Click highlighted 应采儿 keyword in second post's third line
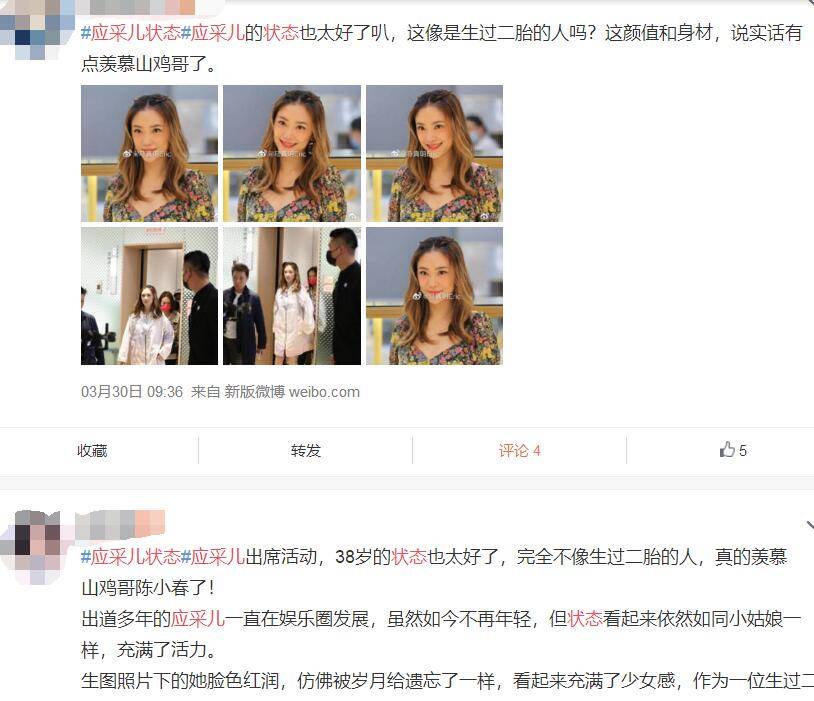The height and width of the screenshot is (701, 814). pos(198,618)
